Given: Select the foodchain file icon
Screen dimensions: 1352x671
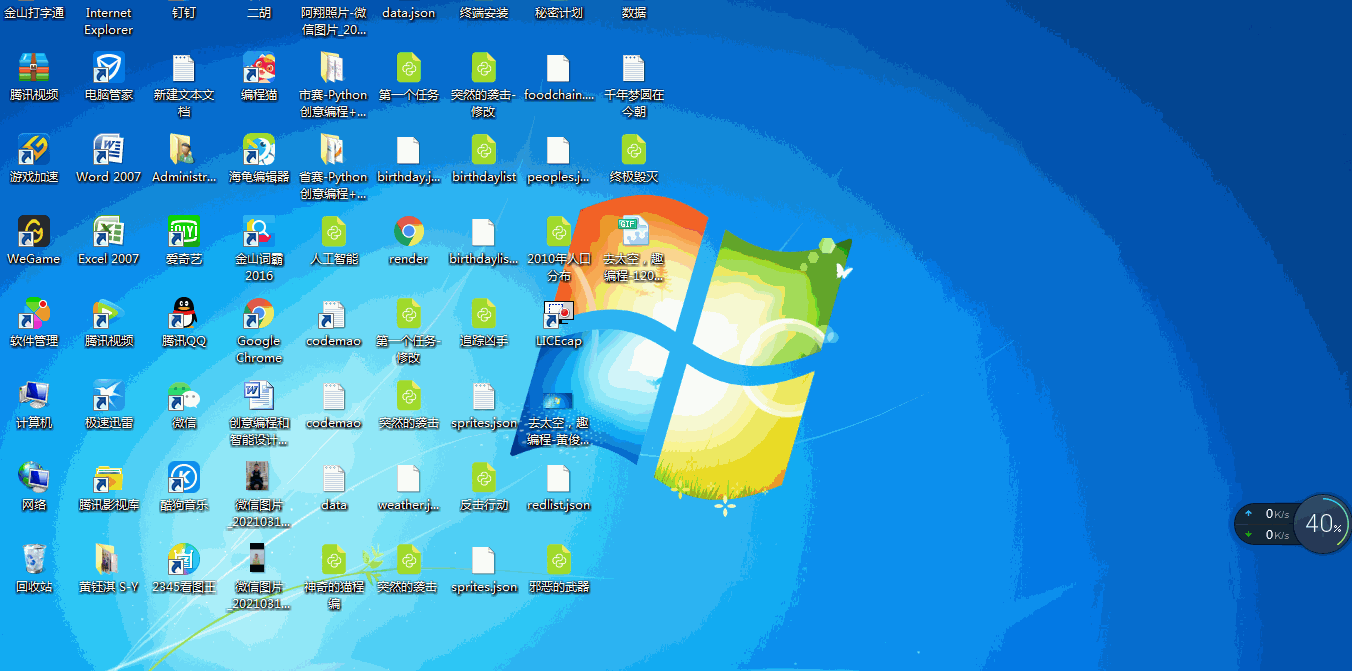Looking at the screenshot, I should [x=559, y=68].
